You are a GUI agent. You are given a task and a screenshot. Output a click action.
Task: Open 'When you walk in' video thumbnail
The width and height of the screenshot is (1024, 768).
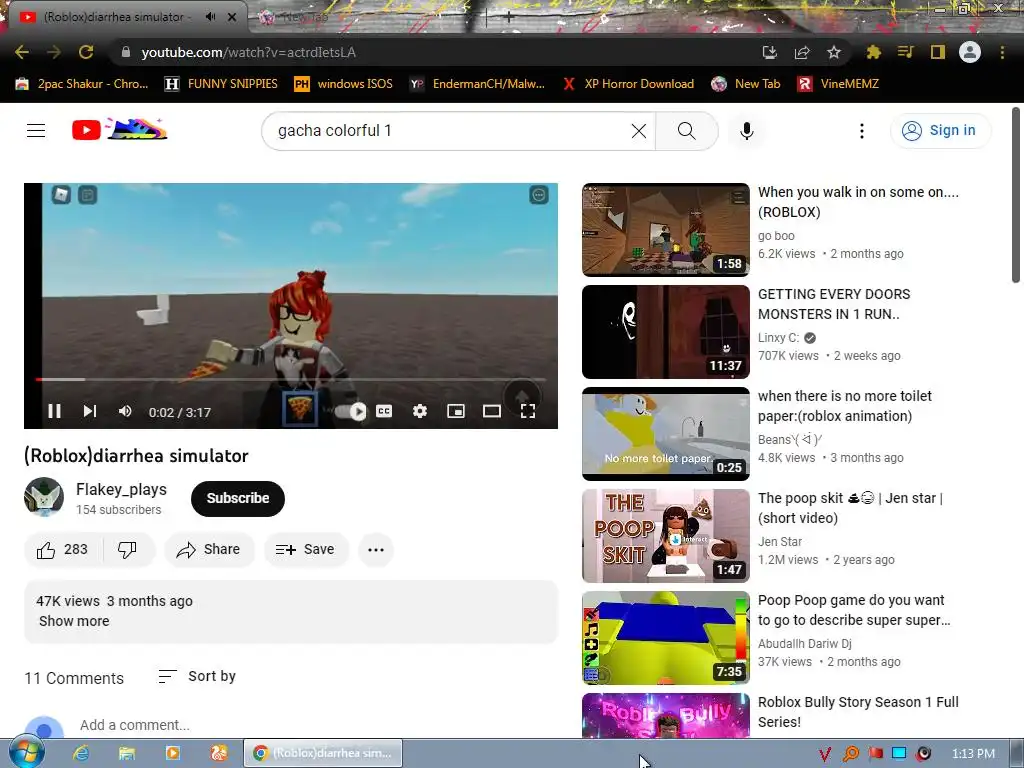(665, 230)
